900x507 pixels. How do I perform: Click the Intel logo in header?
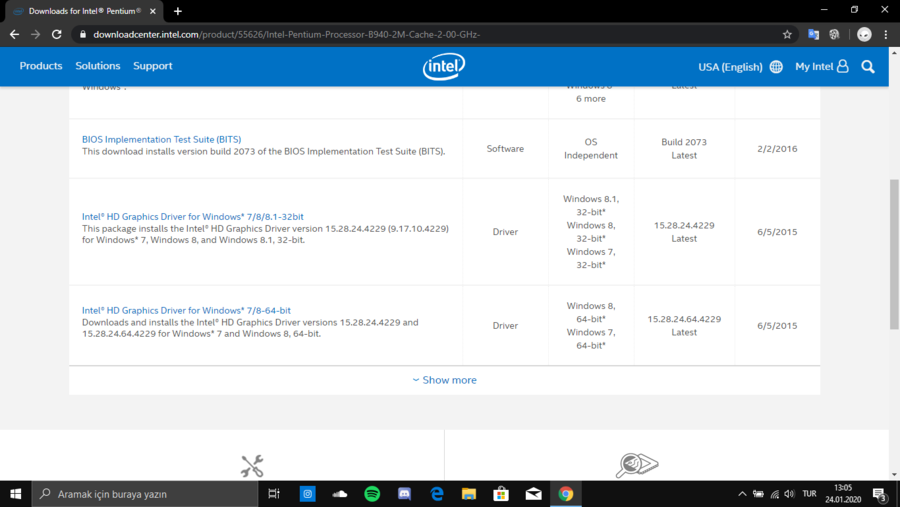(x=444, y=67)
